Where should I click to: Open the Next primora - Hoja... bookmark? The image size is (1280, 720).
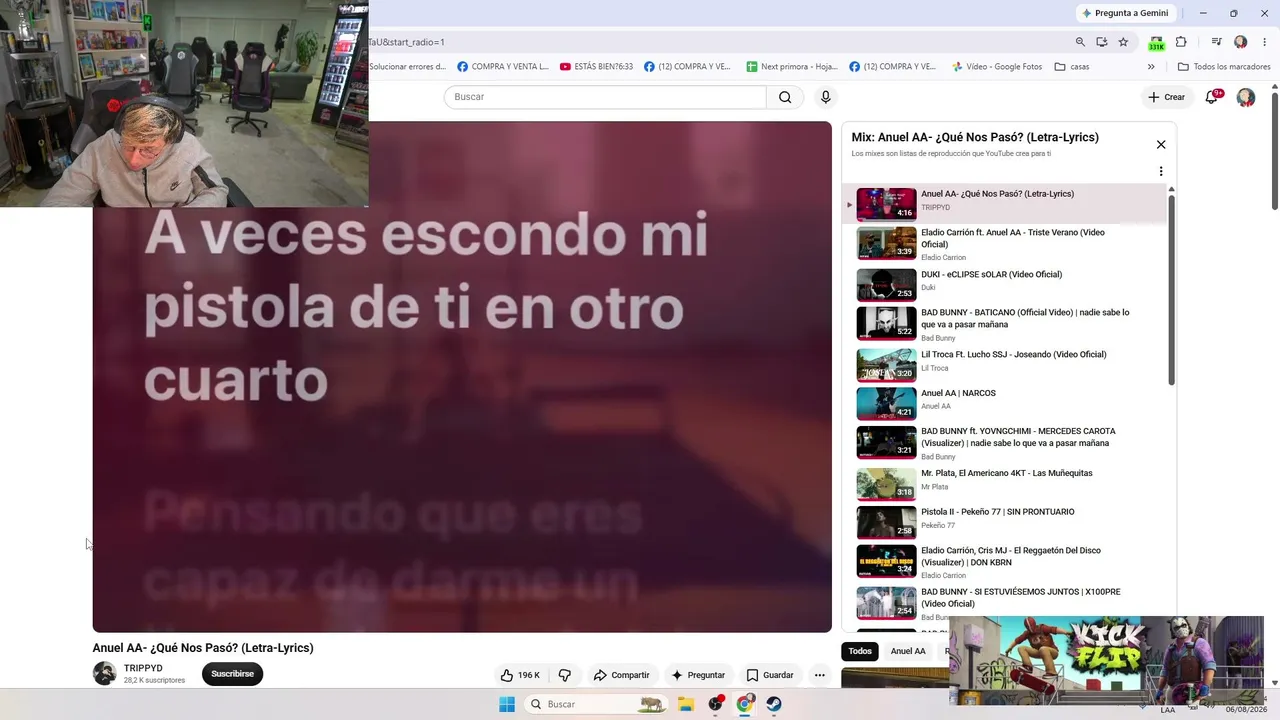coord(792,67)
